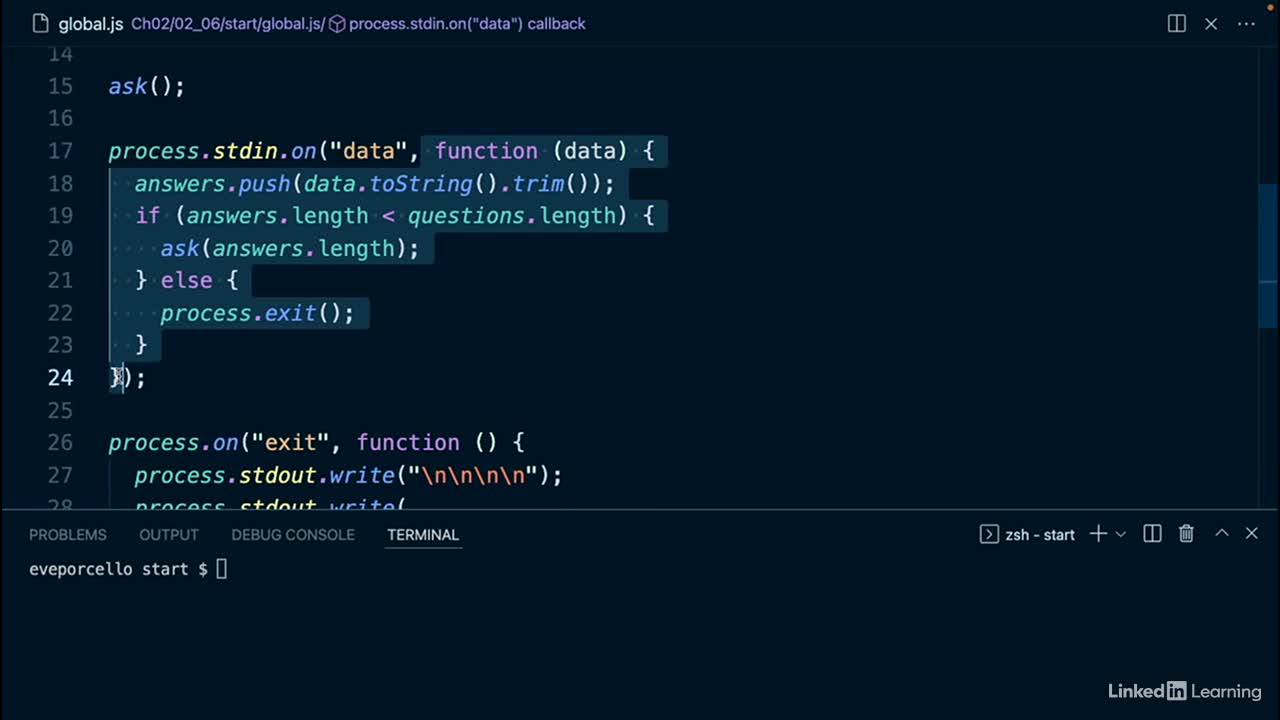Click the "\n\n\n\n" string on line 27
This screenshot has height=720, width=1280.
tap(473, 476)
